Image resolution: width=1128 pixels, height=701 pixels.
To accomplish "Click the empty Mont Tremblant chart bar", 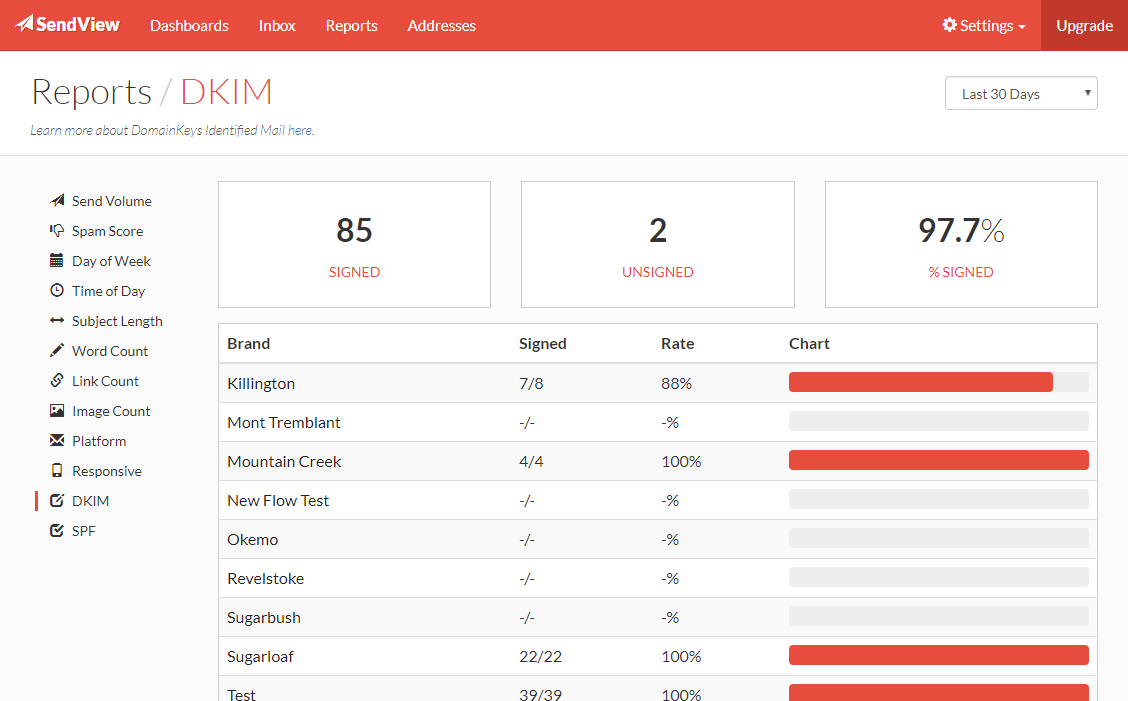I will coord(938,421).
